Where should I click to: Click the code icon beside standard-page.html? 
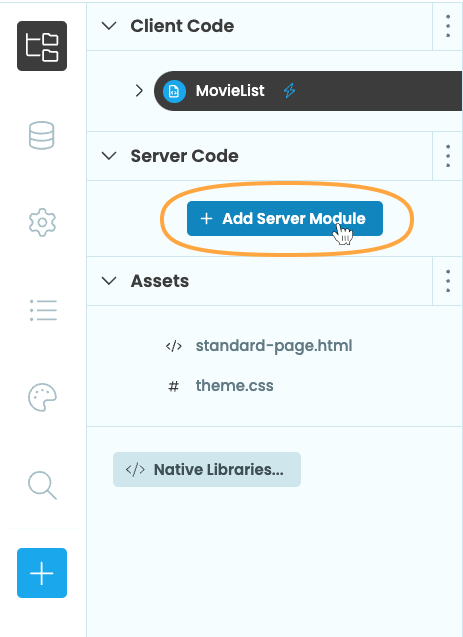[173, 346]
